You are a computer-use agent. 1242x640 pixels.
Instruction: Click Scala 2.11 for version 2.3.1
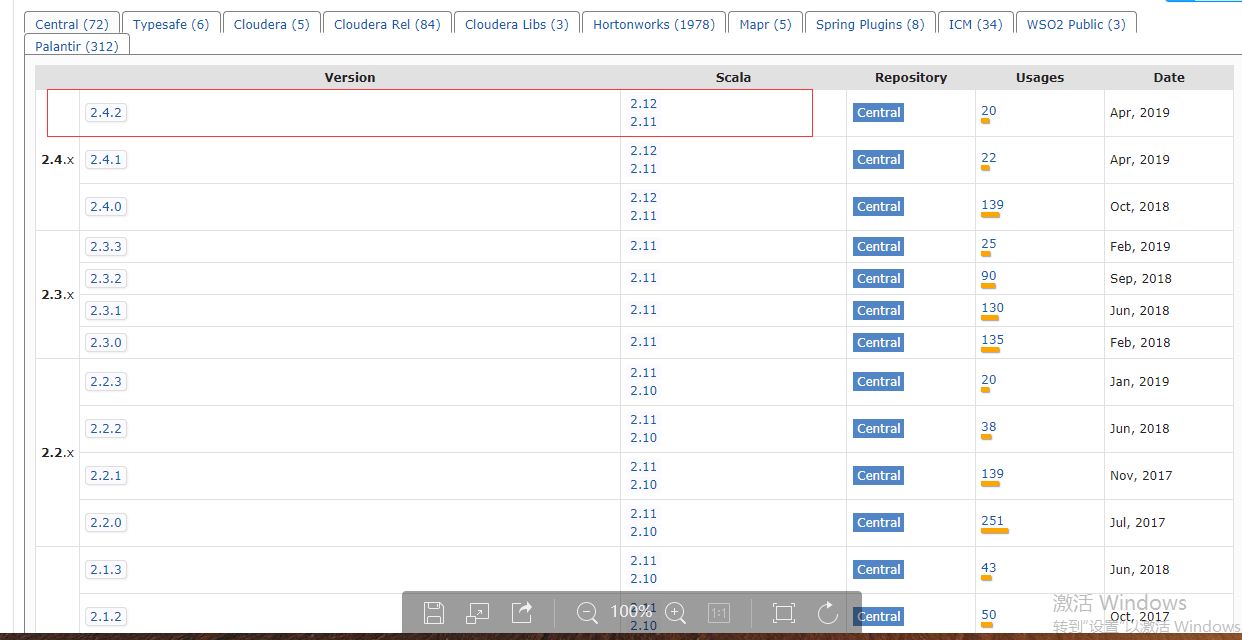643,310
